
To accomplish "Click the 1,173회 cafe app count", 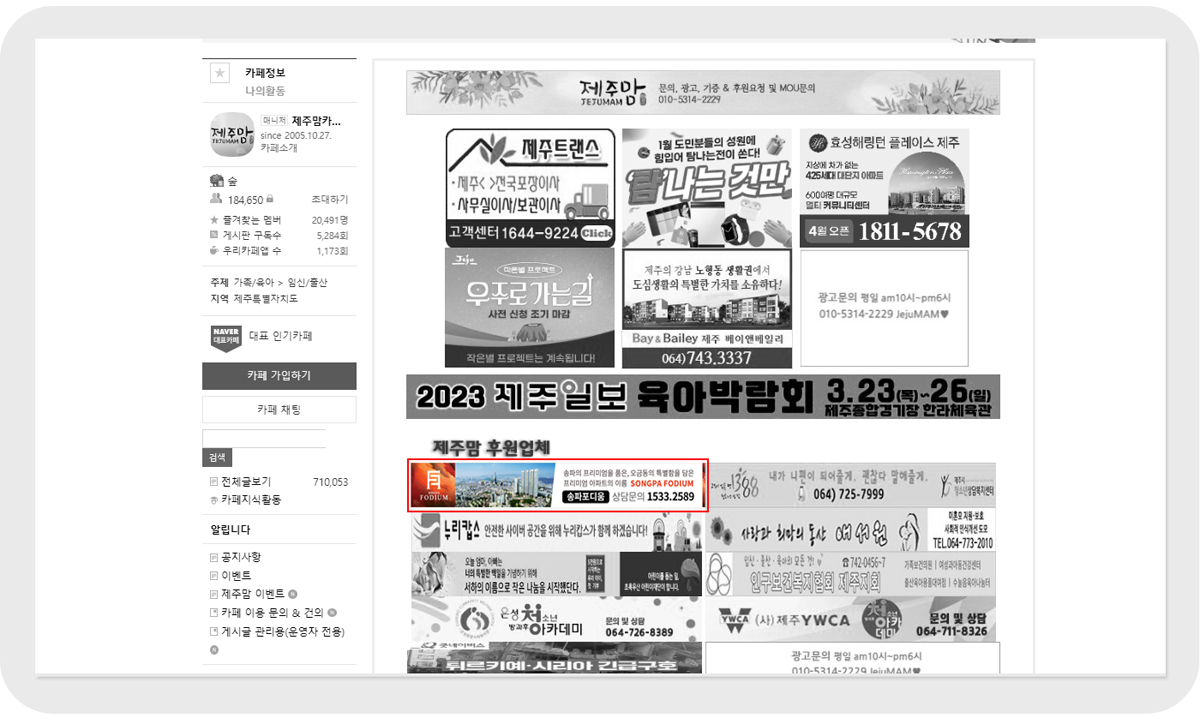I will click(332, 250).
